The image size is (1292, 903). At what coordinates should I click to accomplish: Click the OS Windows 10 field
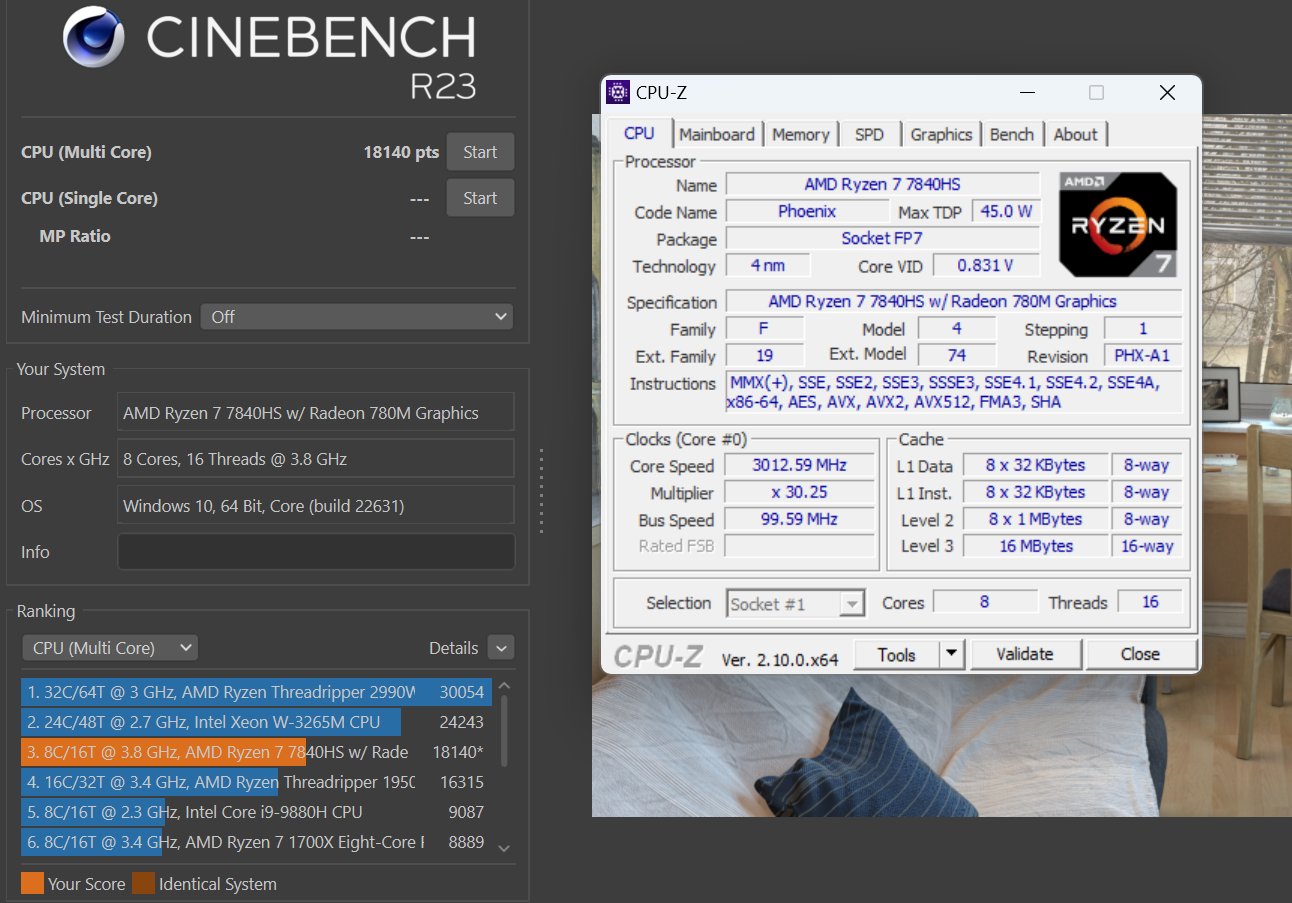tap(316, 505)
